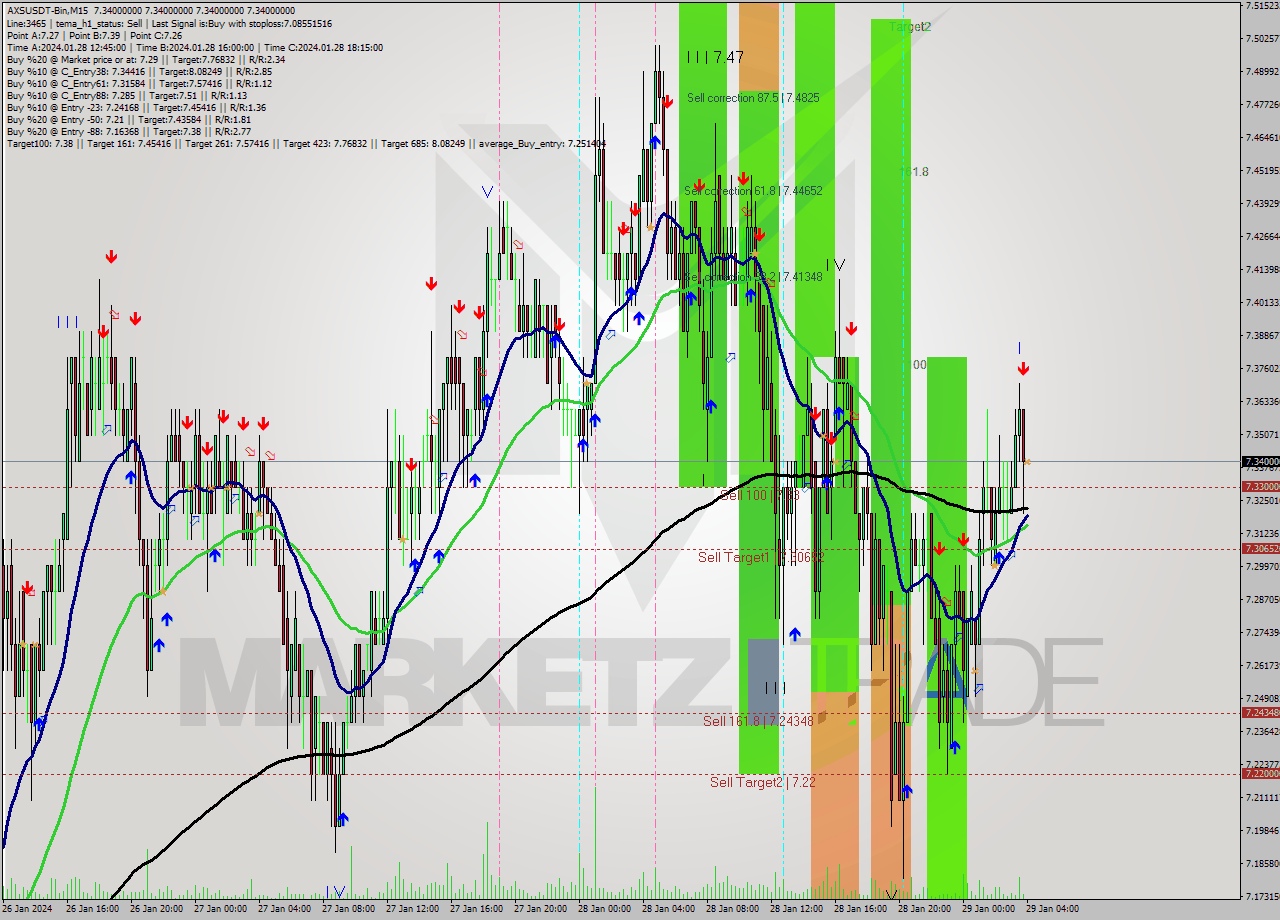
Task: Click the 'Buy %10 @ Entry -23' line
Action: click(x=136, y=107)
